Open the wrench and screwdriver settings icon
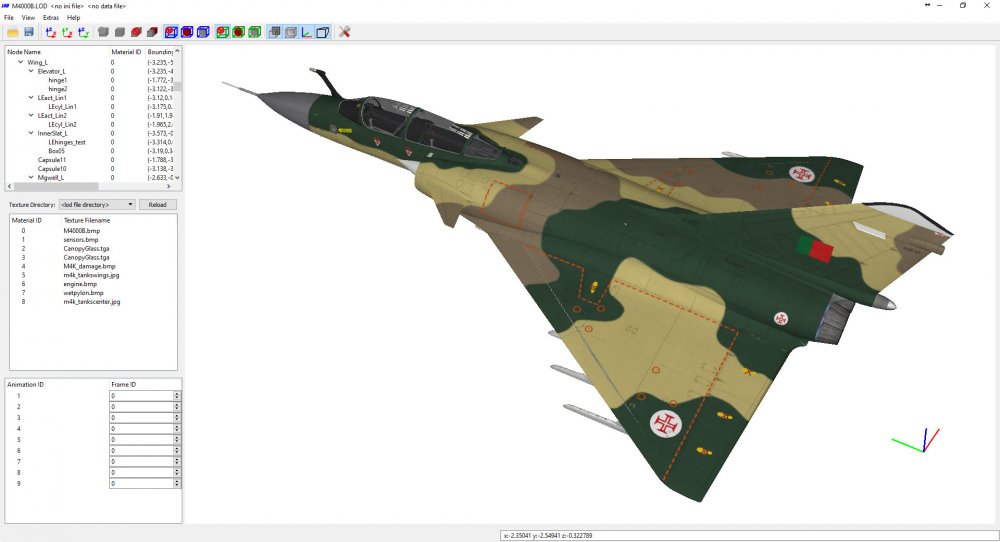1000x542 pixels. tap(344, 32)
